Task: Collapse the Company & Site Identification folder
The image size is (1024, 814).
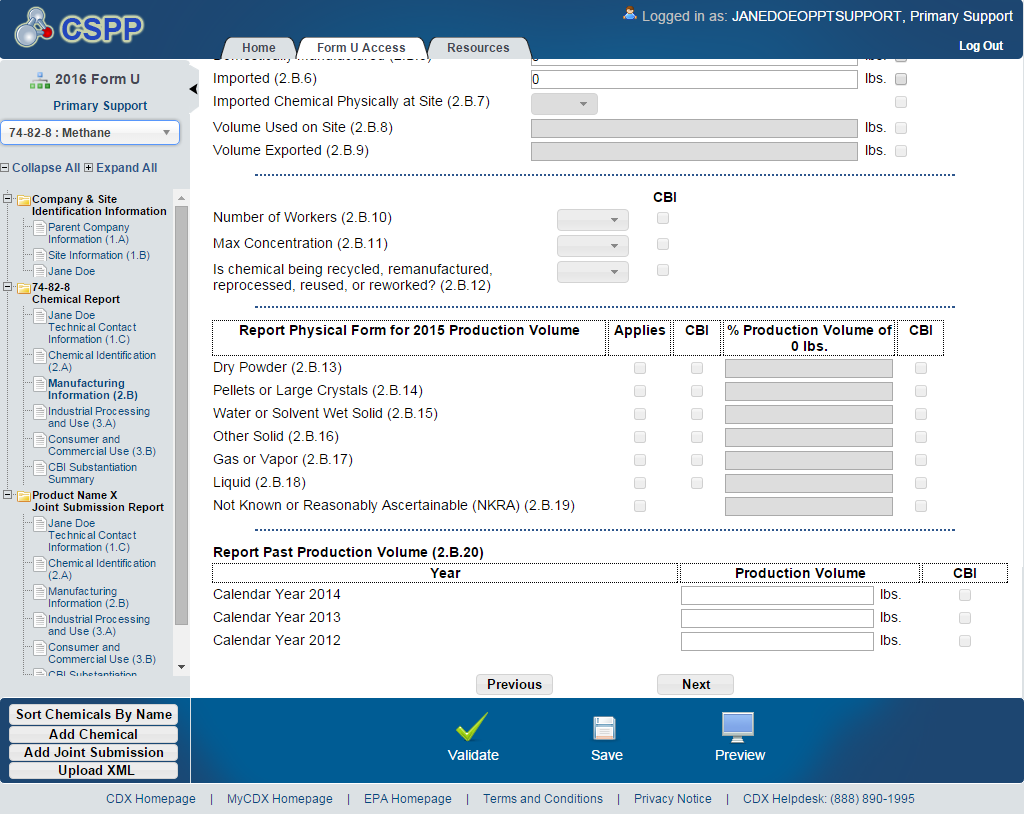Action: [x=8, y=199]
